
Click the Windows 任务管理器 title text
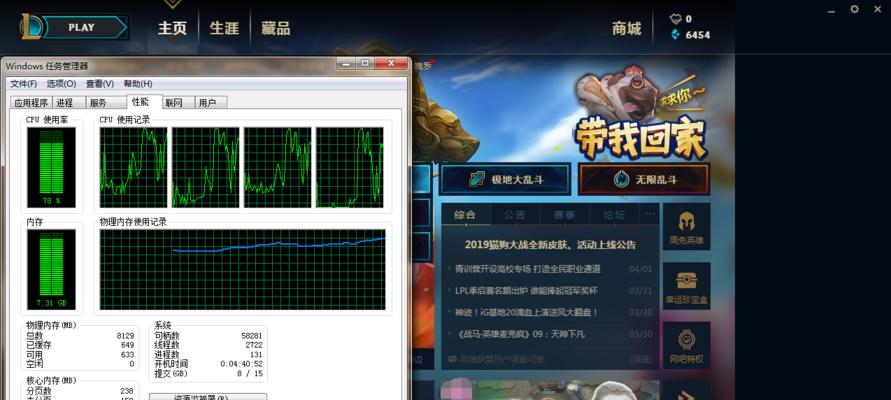(47, 66)
